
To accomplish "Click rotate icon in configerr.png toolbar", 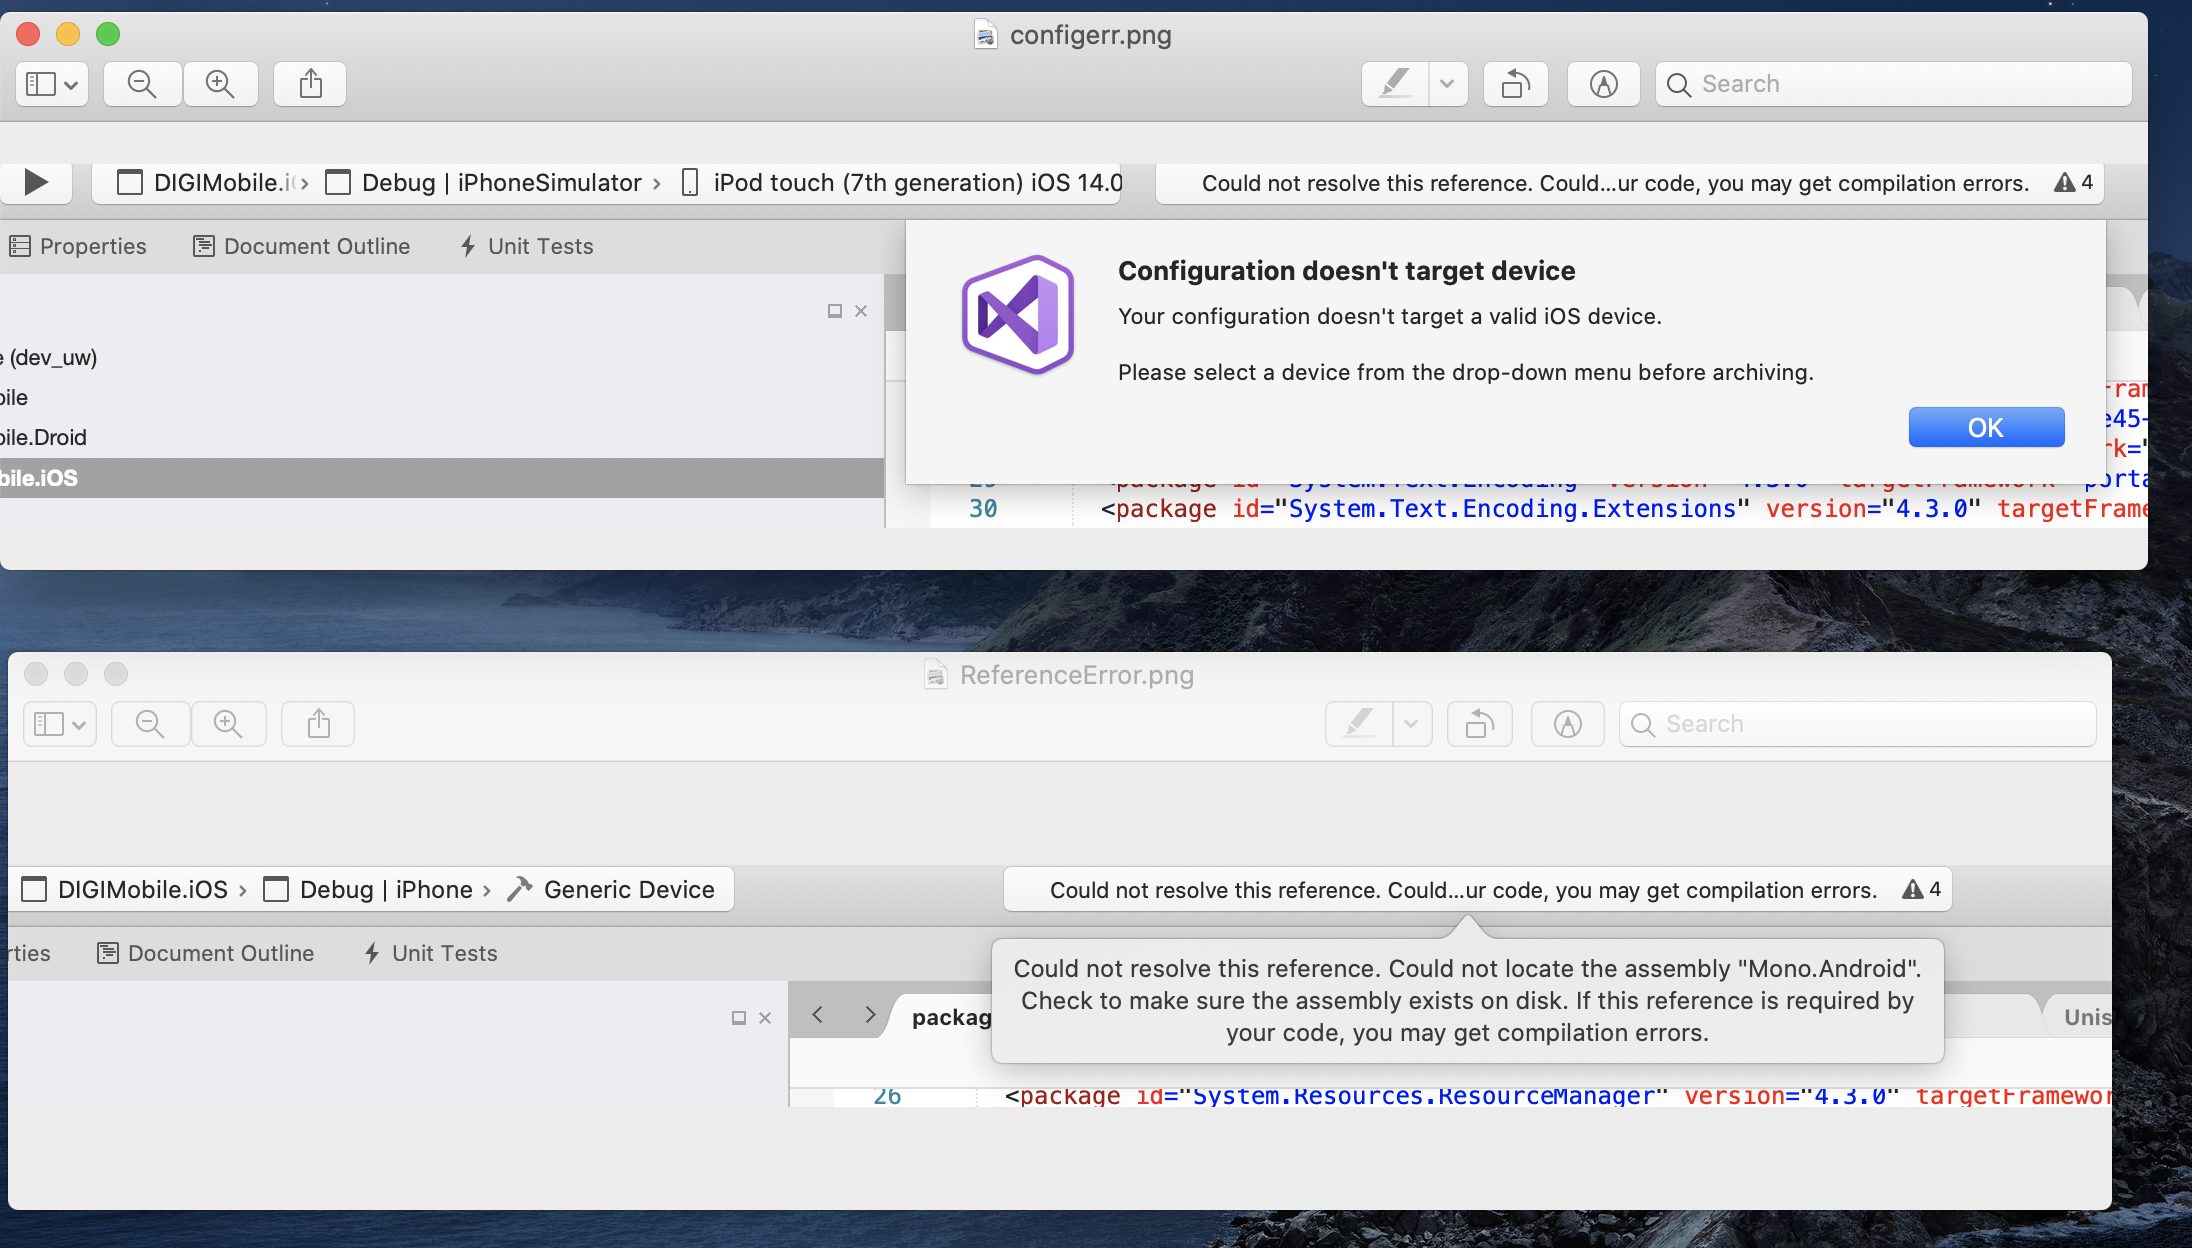I will point(1515,84).
